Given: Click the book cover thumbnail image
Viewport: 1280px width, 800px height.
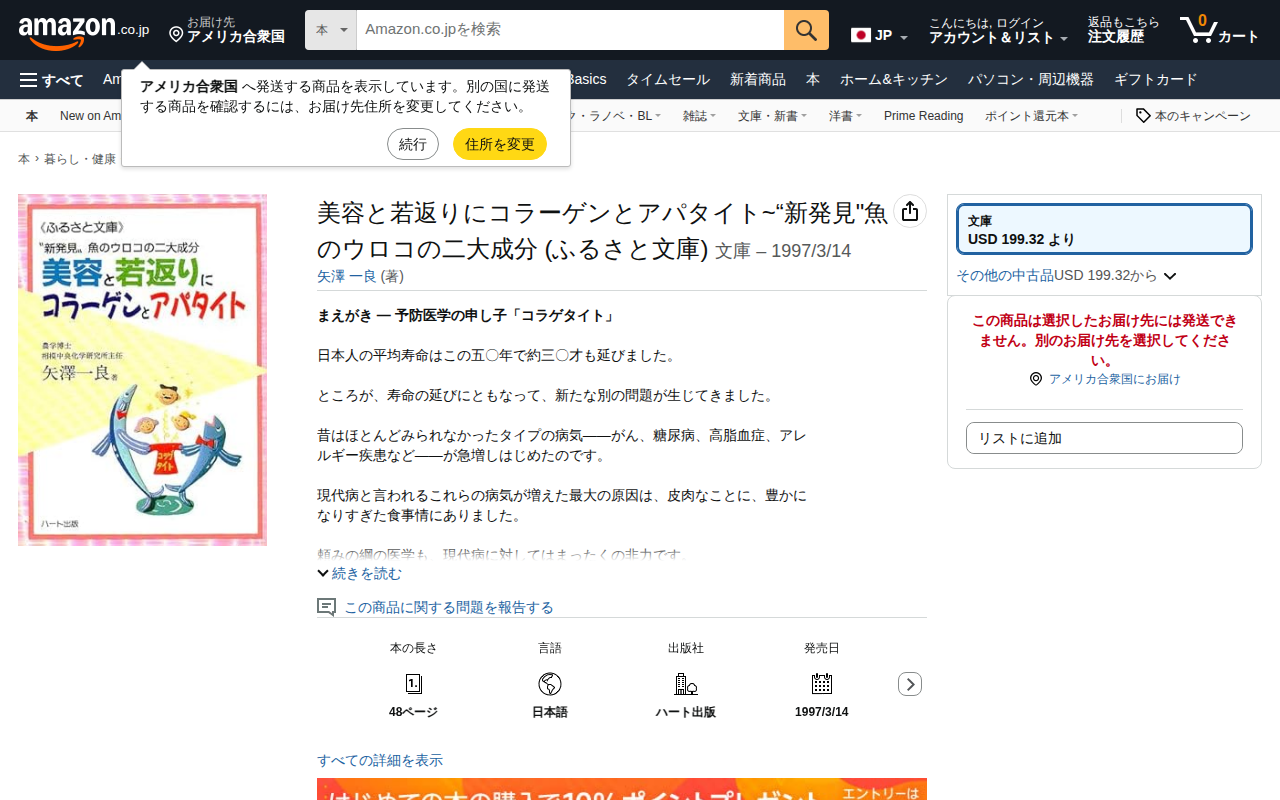Looking at the screenshot, I should point(142,370).
